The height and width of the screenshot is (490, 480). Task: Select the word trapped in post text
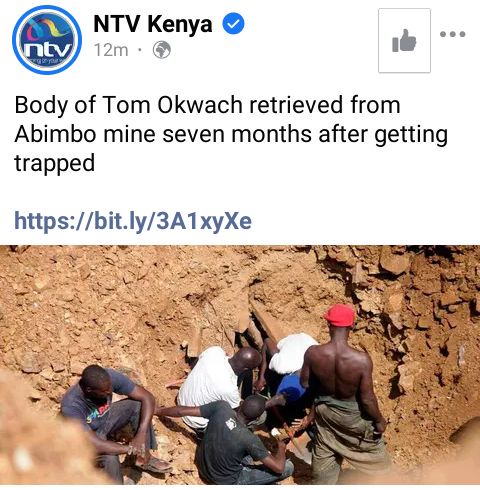point(55,164)
